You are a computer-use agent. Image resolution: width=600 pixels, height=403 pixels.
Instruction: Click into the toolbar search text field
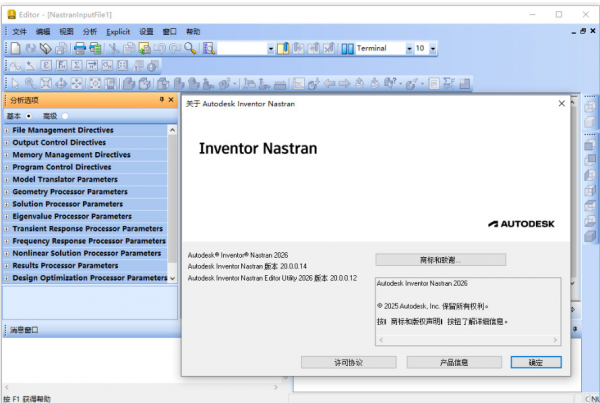(242, 49)
